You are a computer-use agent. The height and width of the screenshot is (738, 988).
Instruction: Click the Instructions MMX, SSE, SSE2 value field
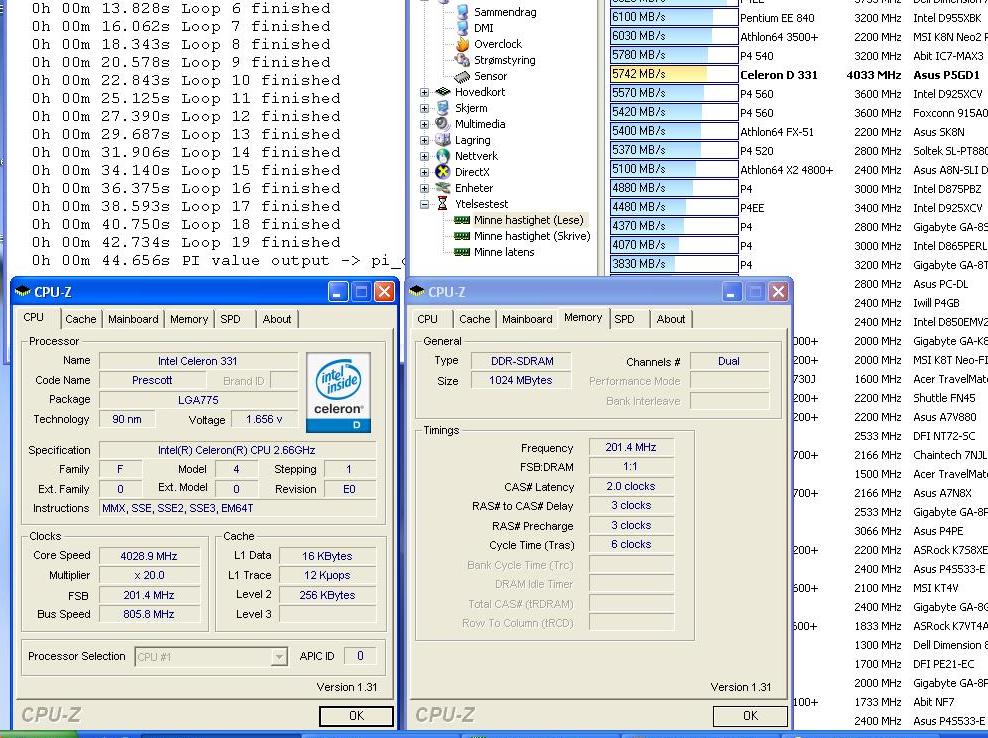238,508
